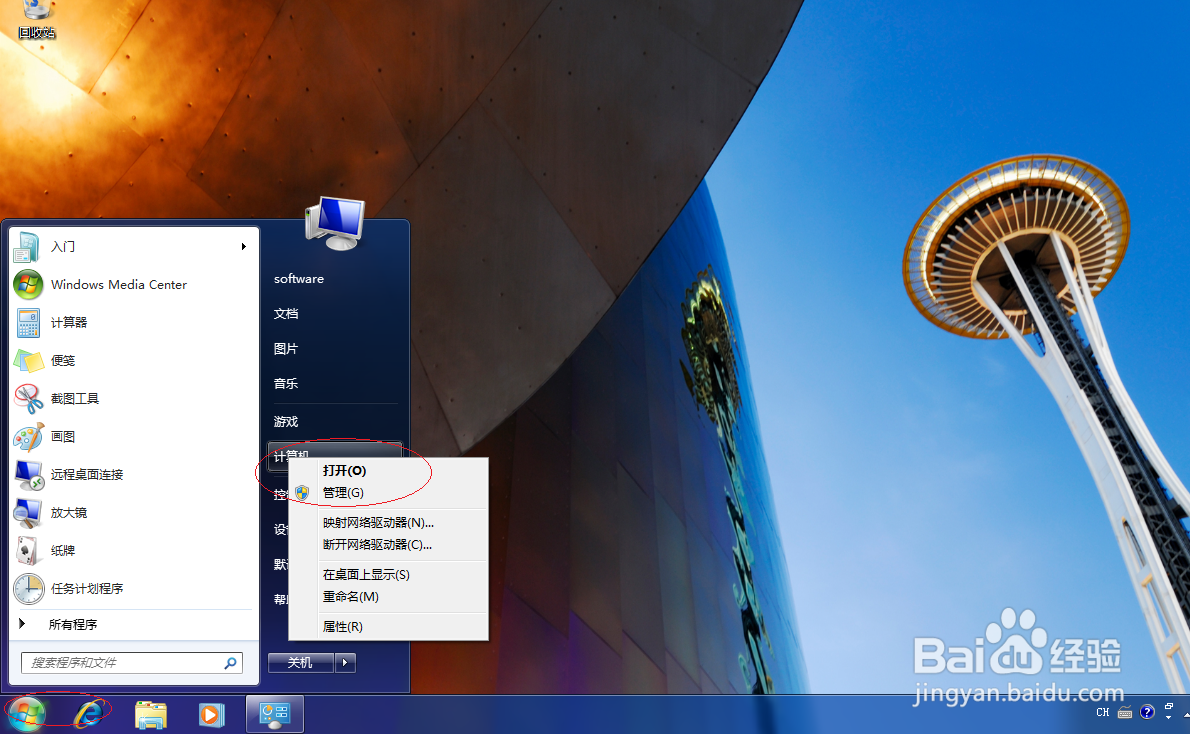Launch Task Scheduler (任务计划程序)
Image resolution: width=1190 pixels, height=734 pixels.
pyautogui.click(x=86, y=588)
